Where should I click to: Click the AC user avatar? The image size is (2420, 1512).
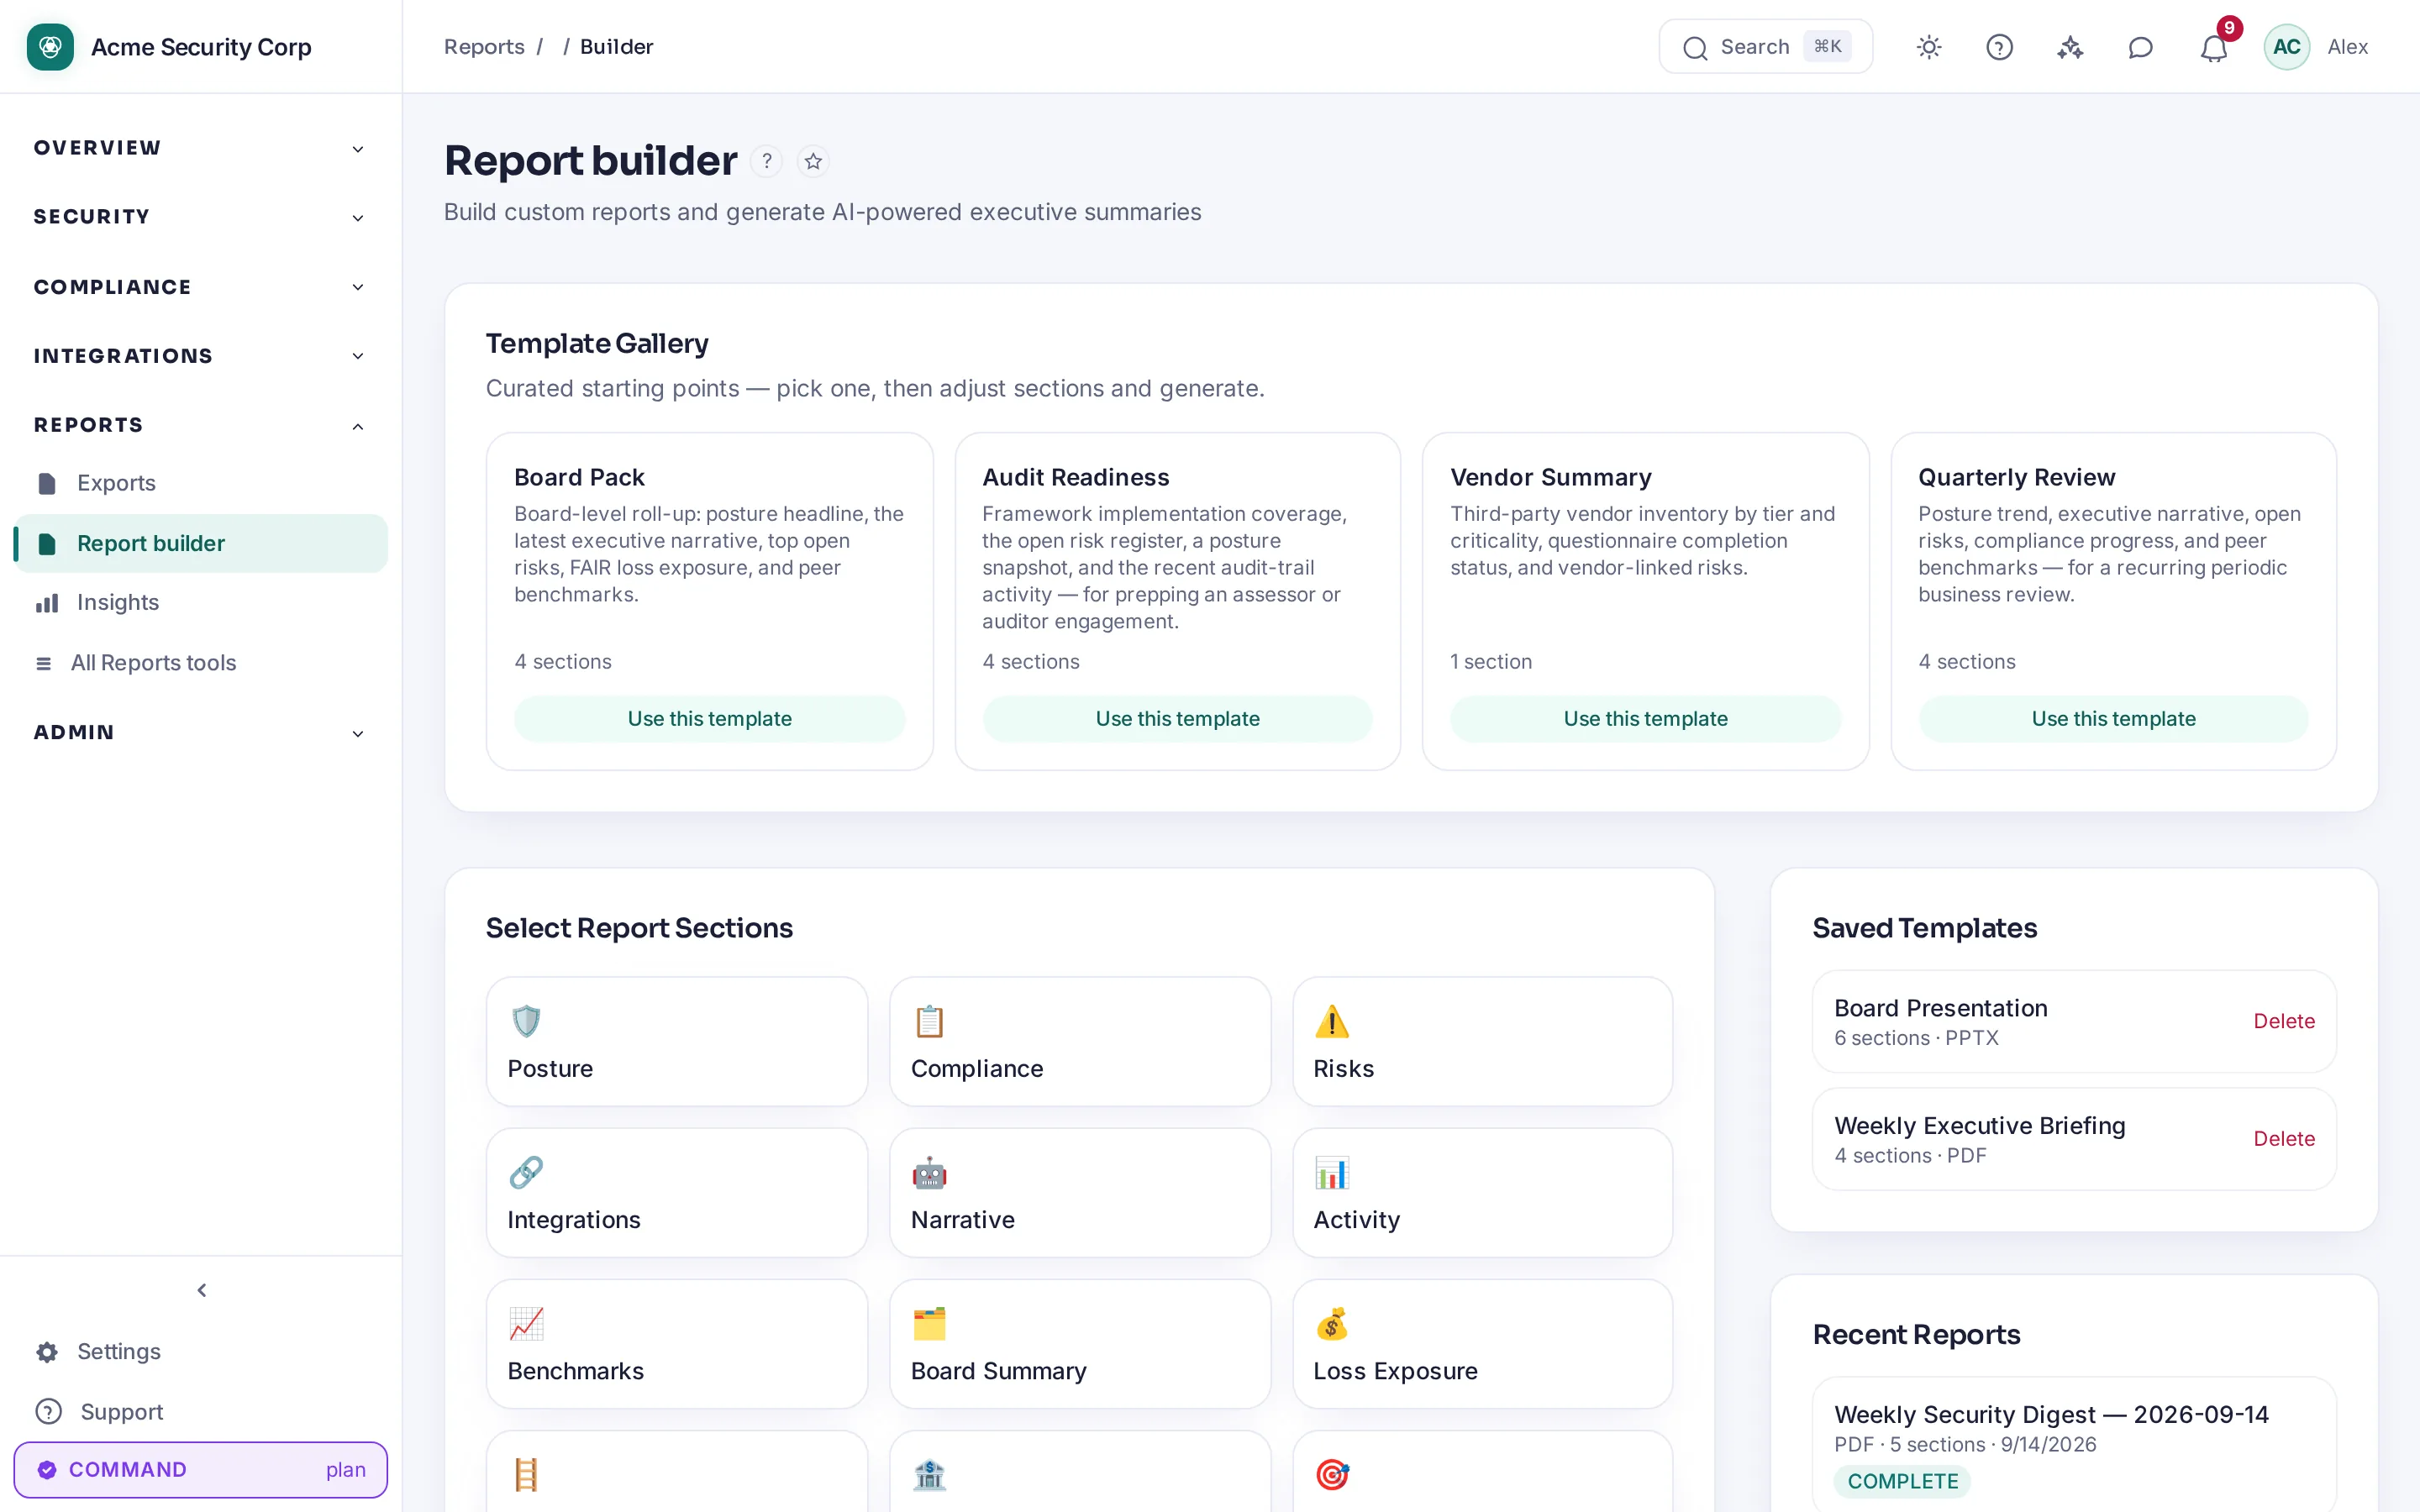[x=2286, y=47]
